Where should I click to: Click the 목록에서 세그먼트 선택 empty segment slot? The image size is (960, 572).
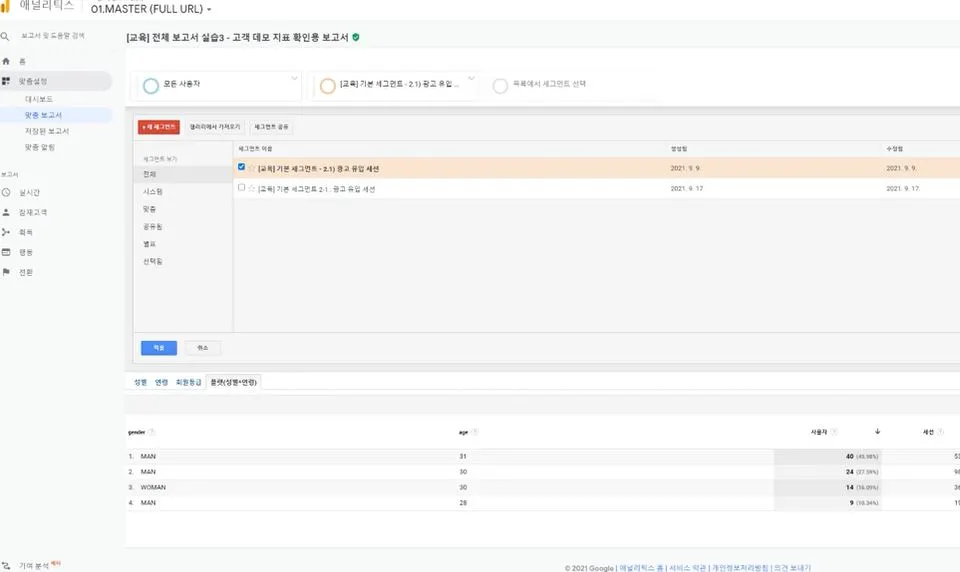point(548,84)
